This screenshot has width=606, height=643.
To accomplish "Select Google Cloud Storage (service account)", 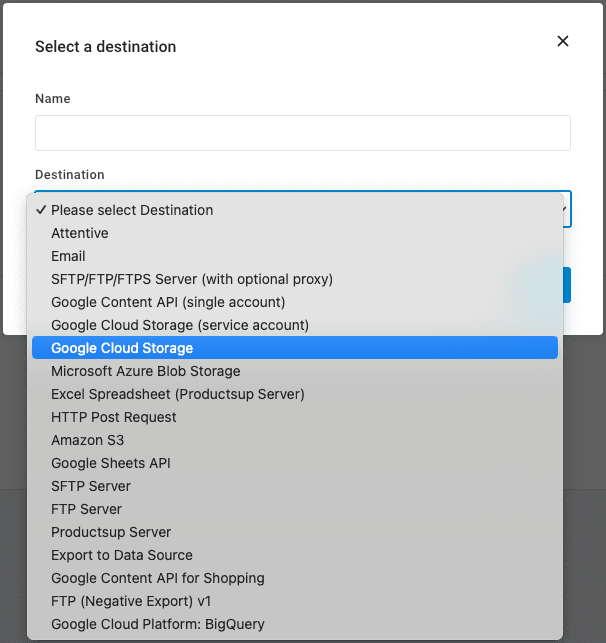I will click(x=180, y=325).
